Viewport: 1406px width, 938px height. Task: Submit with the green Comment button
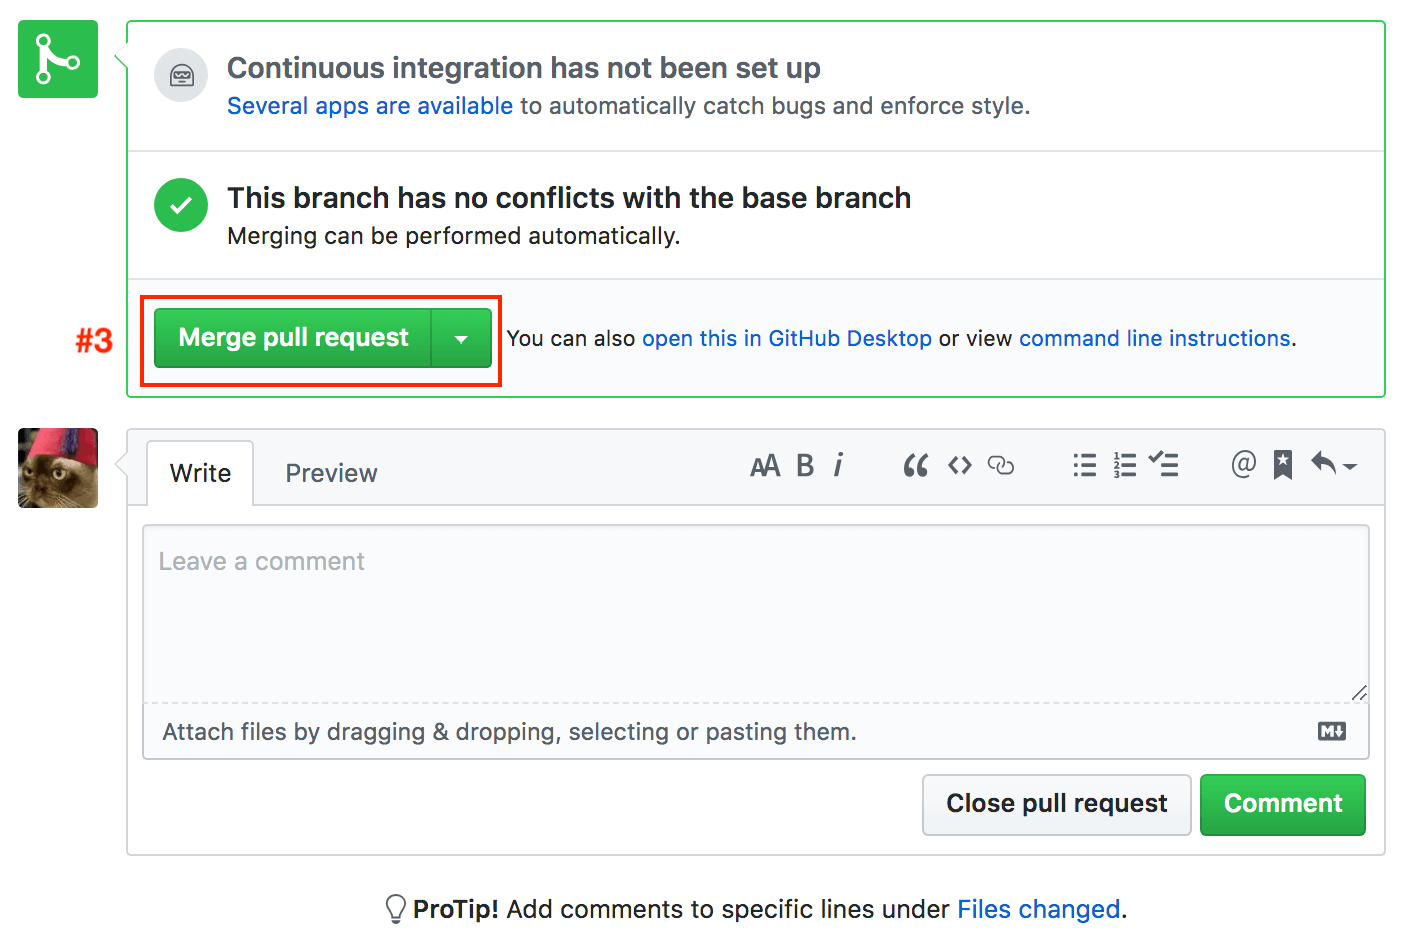pyautogui.click(x=1282, y=804)
